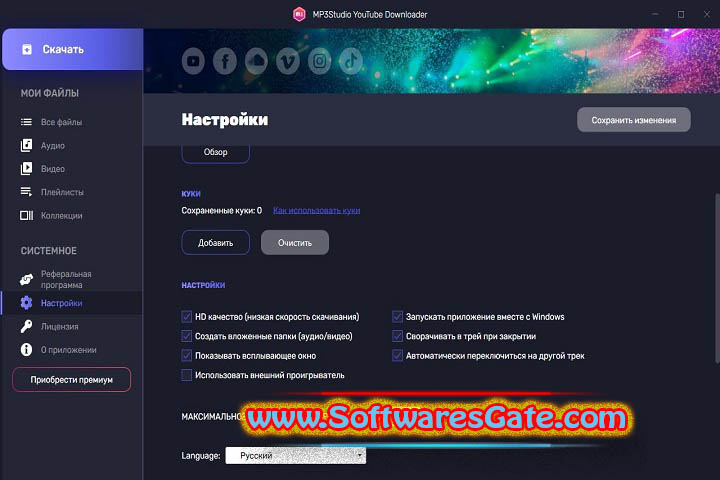Select Настройки in sidebar

pos(72,303)
